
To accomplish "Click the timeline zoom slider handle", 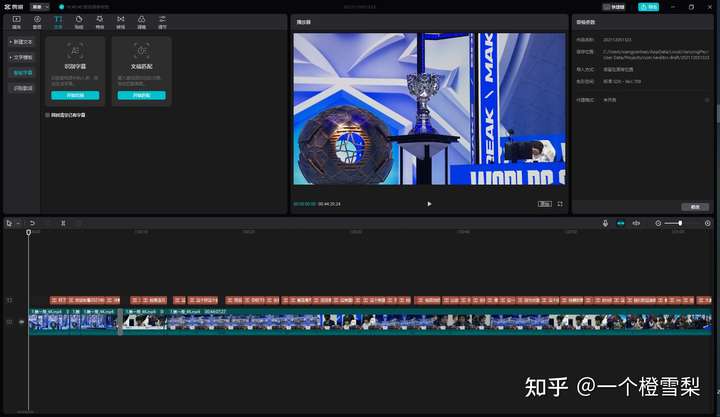I will (x=680, y=223).
